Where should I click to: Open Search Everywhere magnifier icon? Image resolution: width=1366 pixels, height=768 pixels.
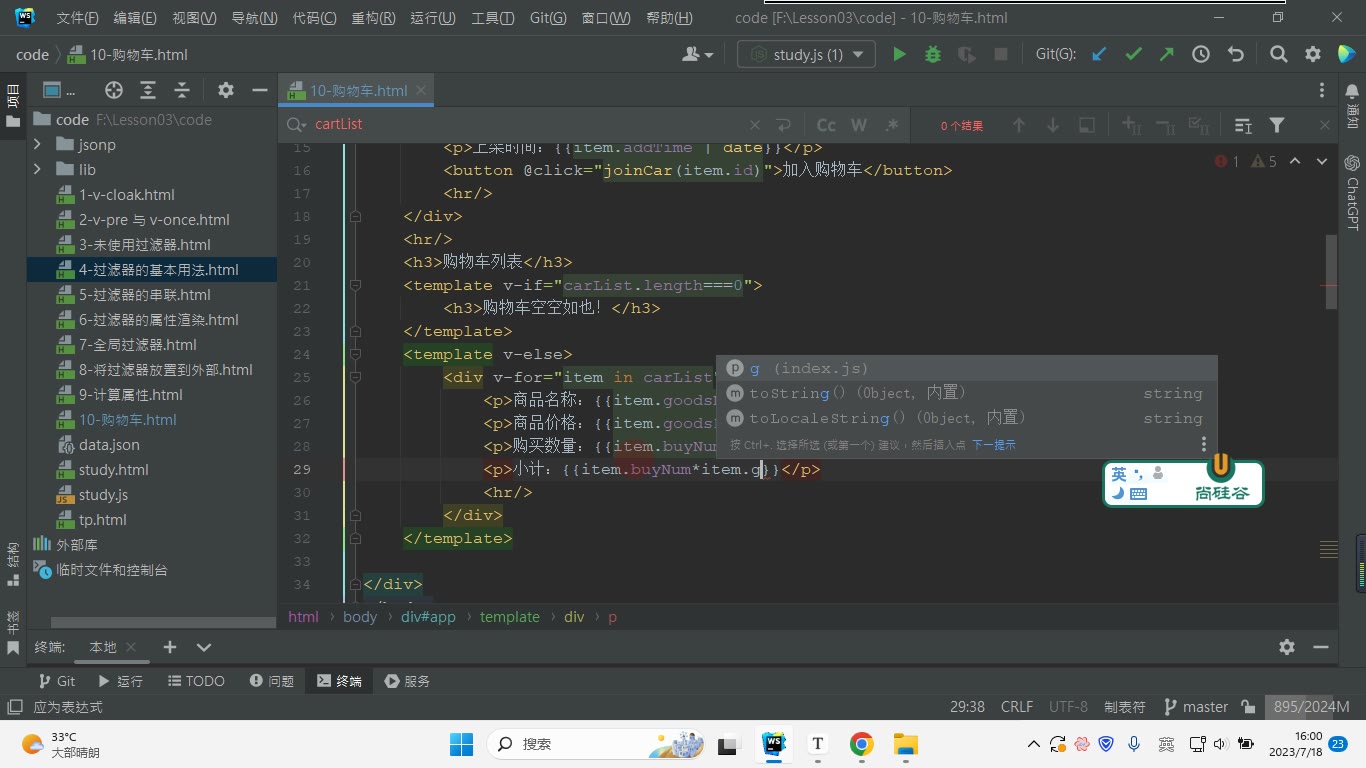point(1279,55)
